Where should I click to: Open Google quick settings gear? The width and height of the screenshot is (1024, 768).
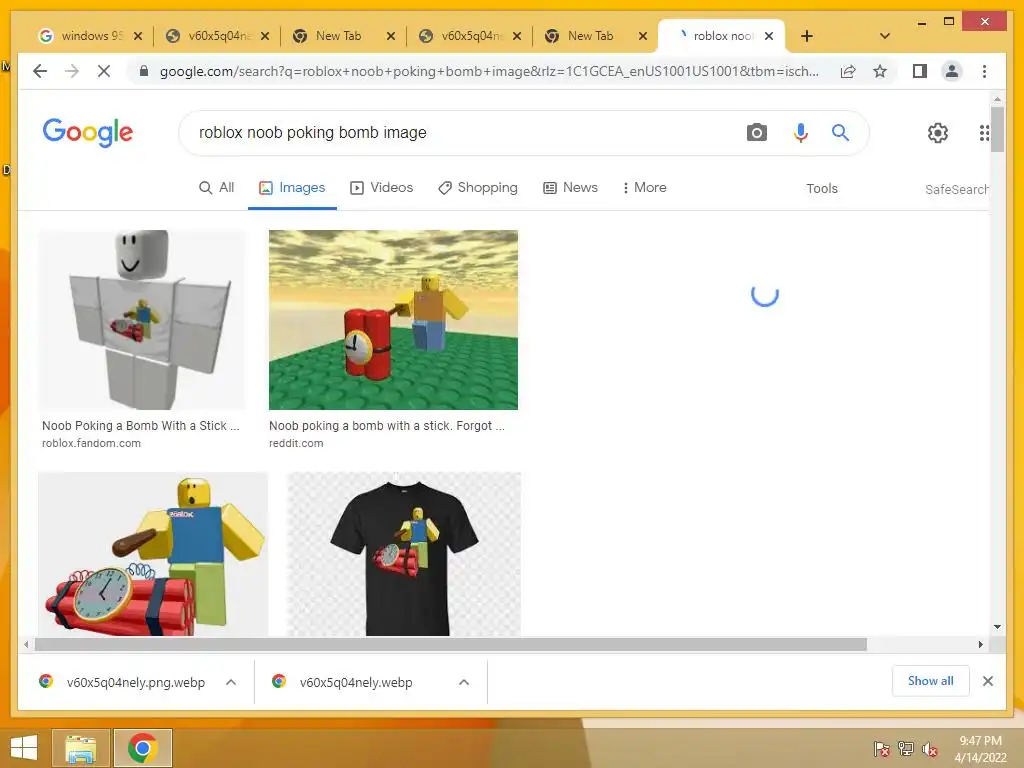(938, 133)
